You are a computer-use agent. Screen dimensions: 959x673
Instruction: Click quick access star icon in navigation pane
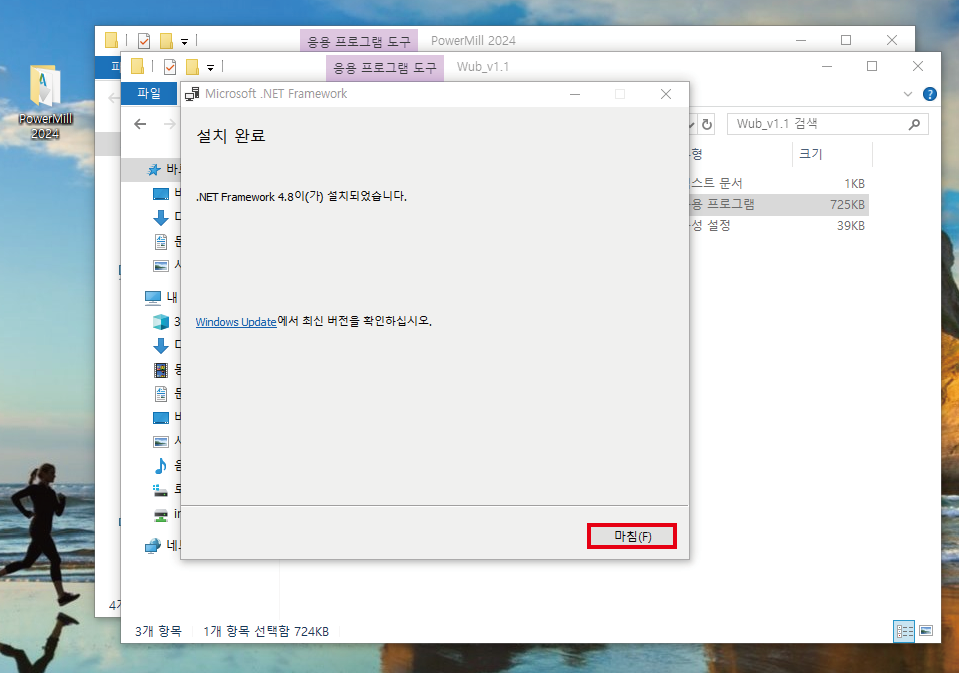[154, 169]
